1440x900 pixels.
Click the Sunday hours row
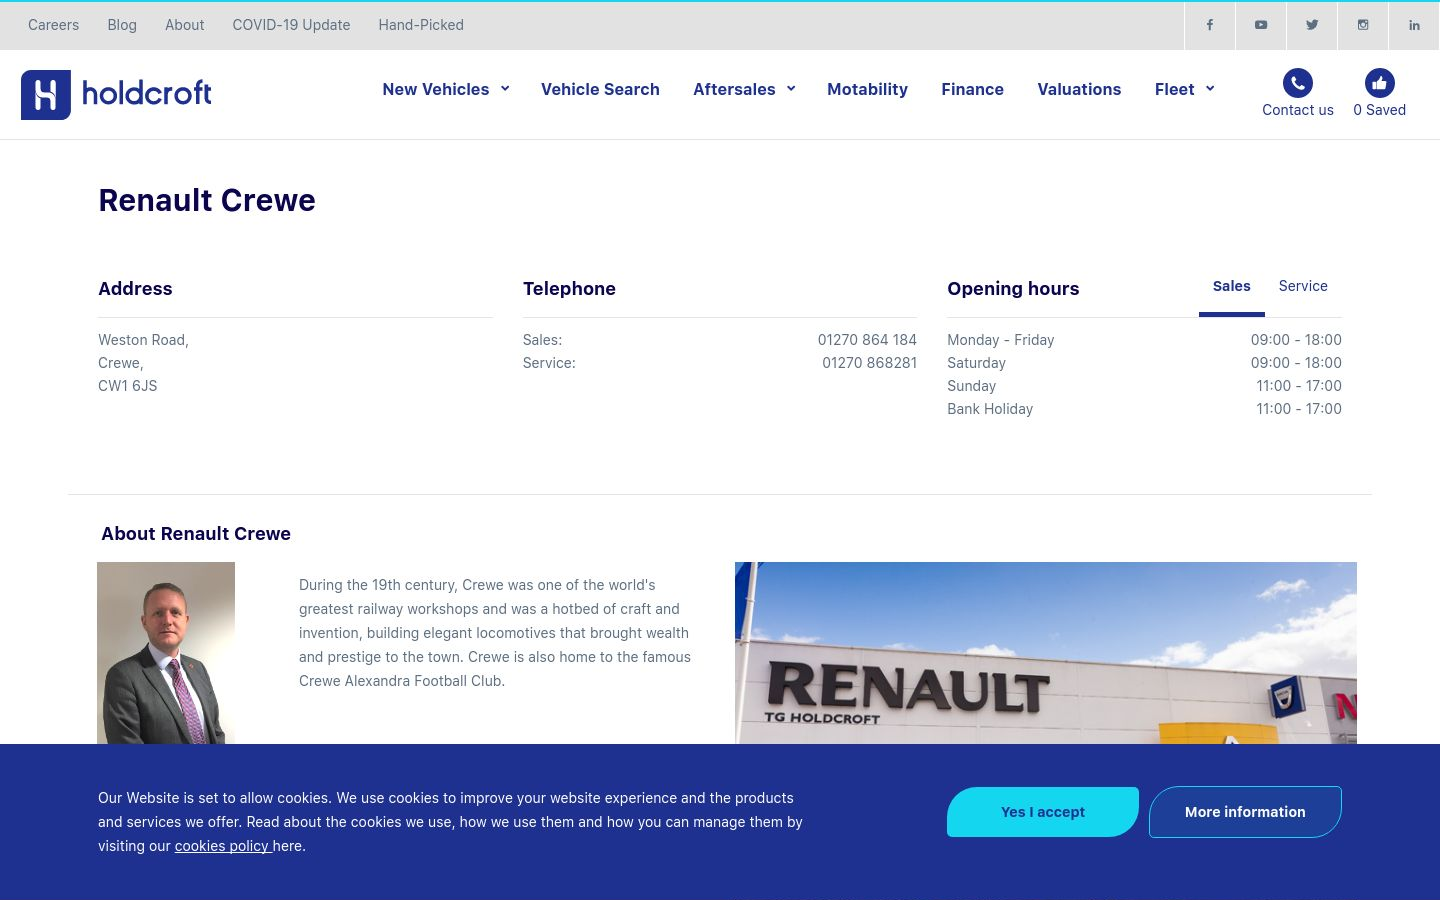point(1144,386)
